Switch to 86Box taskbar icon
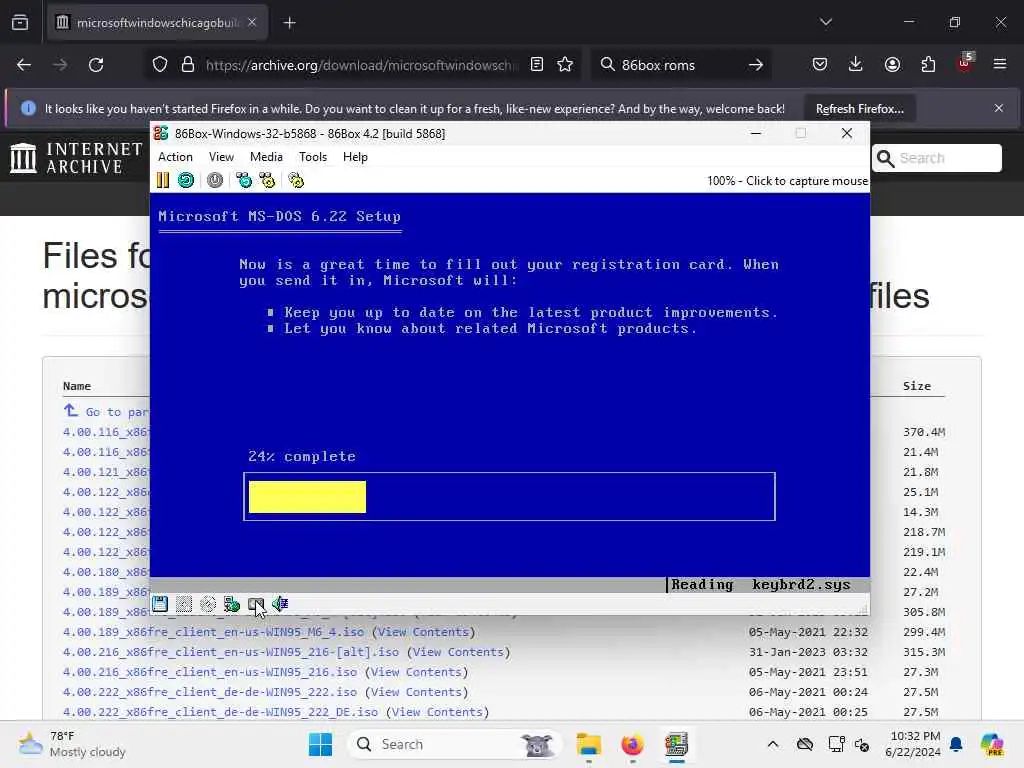The image size is (1024, 768). tap(677, 744)
